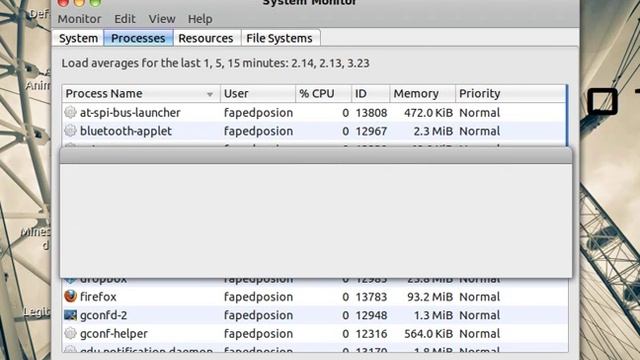This screenshot has height=360, width=640.
Task: Select the Processes tab
Action: pos(138,38)
